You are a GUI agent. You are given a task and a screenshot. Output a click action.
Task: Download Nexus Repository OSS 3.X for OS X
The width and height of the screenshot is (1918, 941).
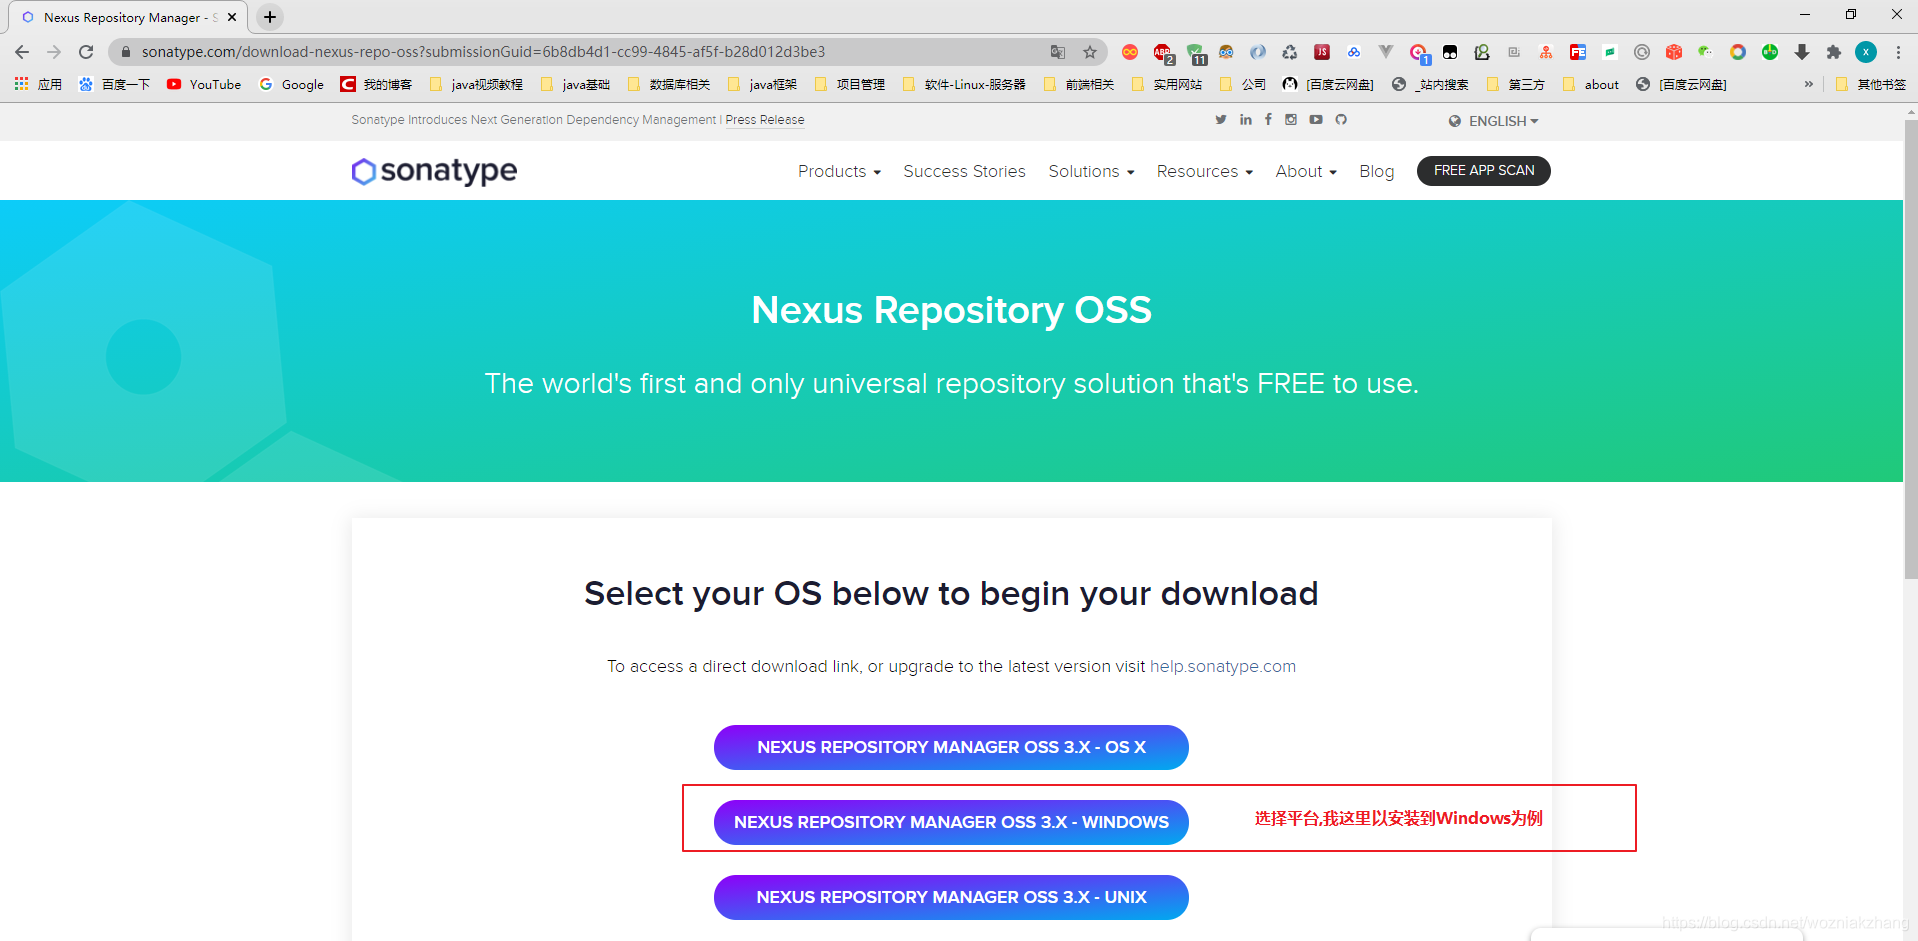point(951,747)
